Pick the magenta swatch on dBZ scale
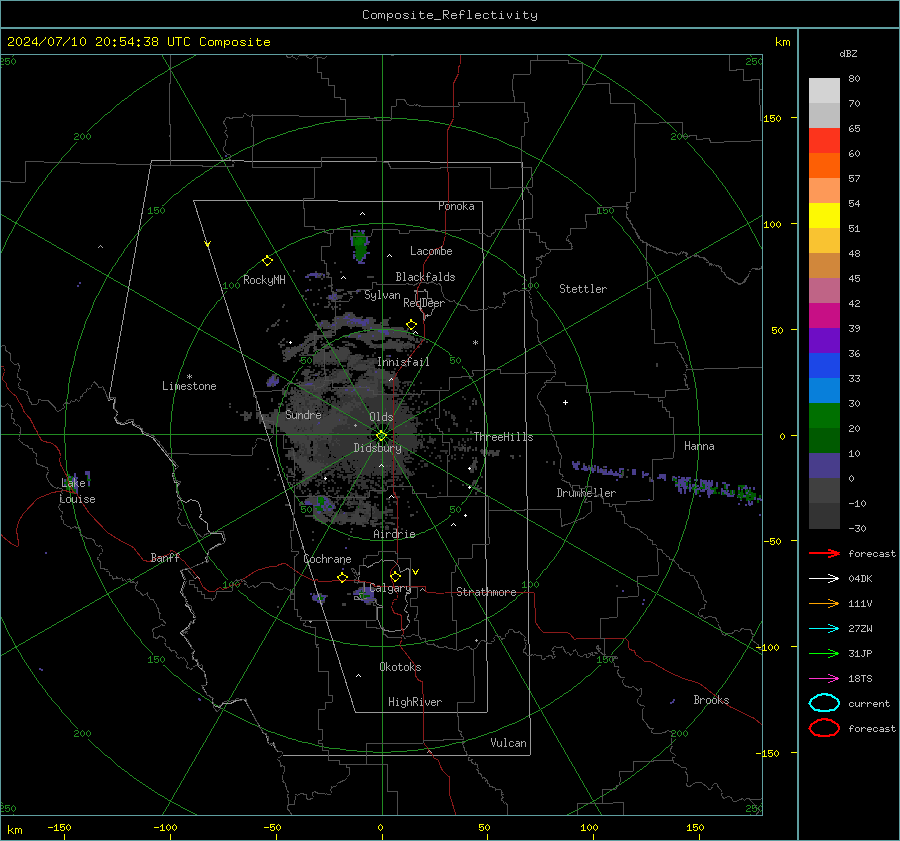The height and width of the screenshot is (841, 900). pyautogui.click(x=824, y=315)
